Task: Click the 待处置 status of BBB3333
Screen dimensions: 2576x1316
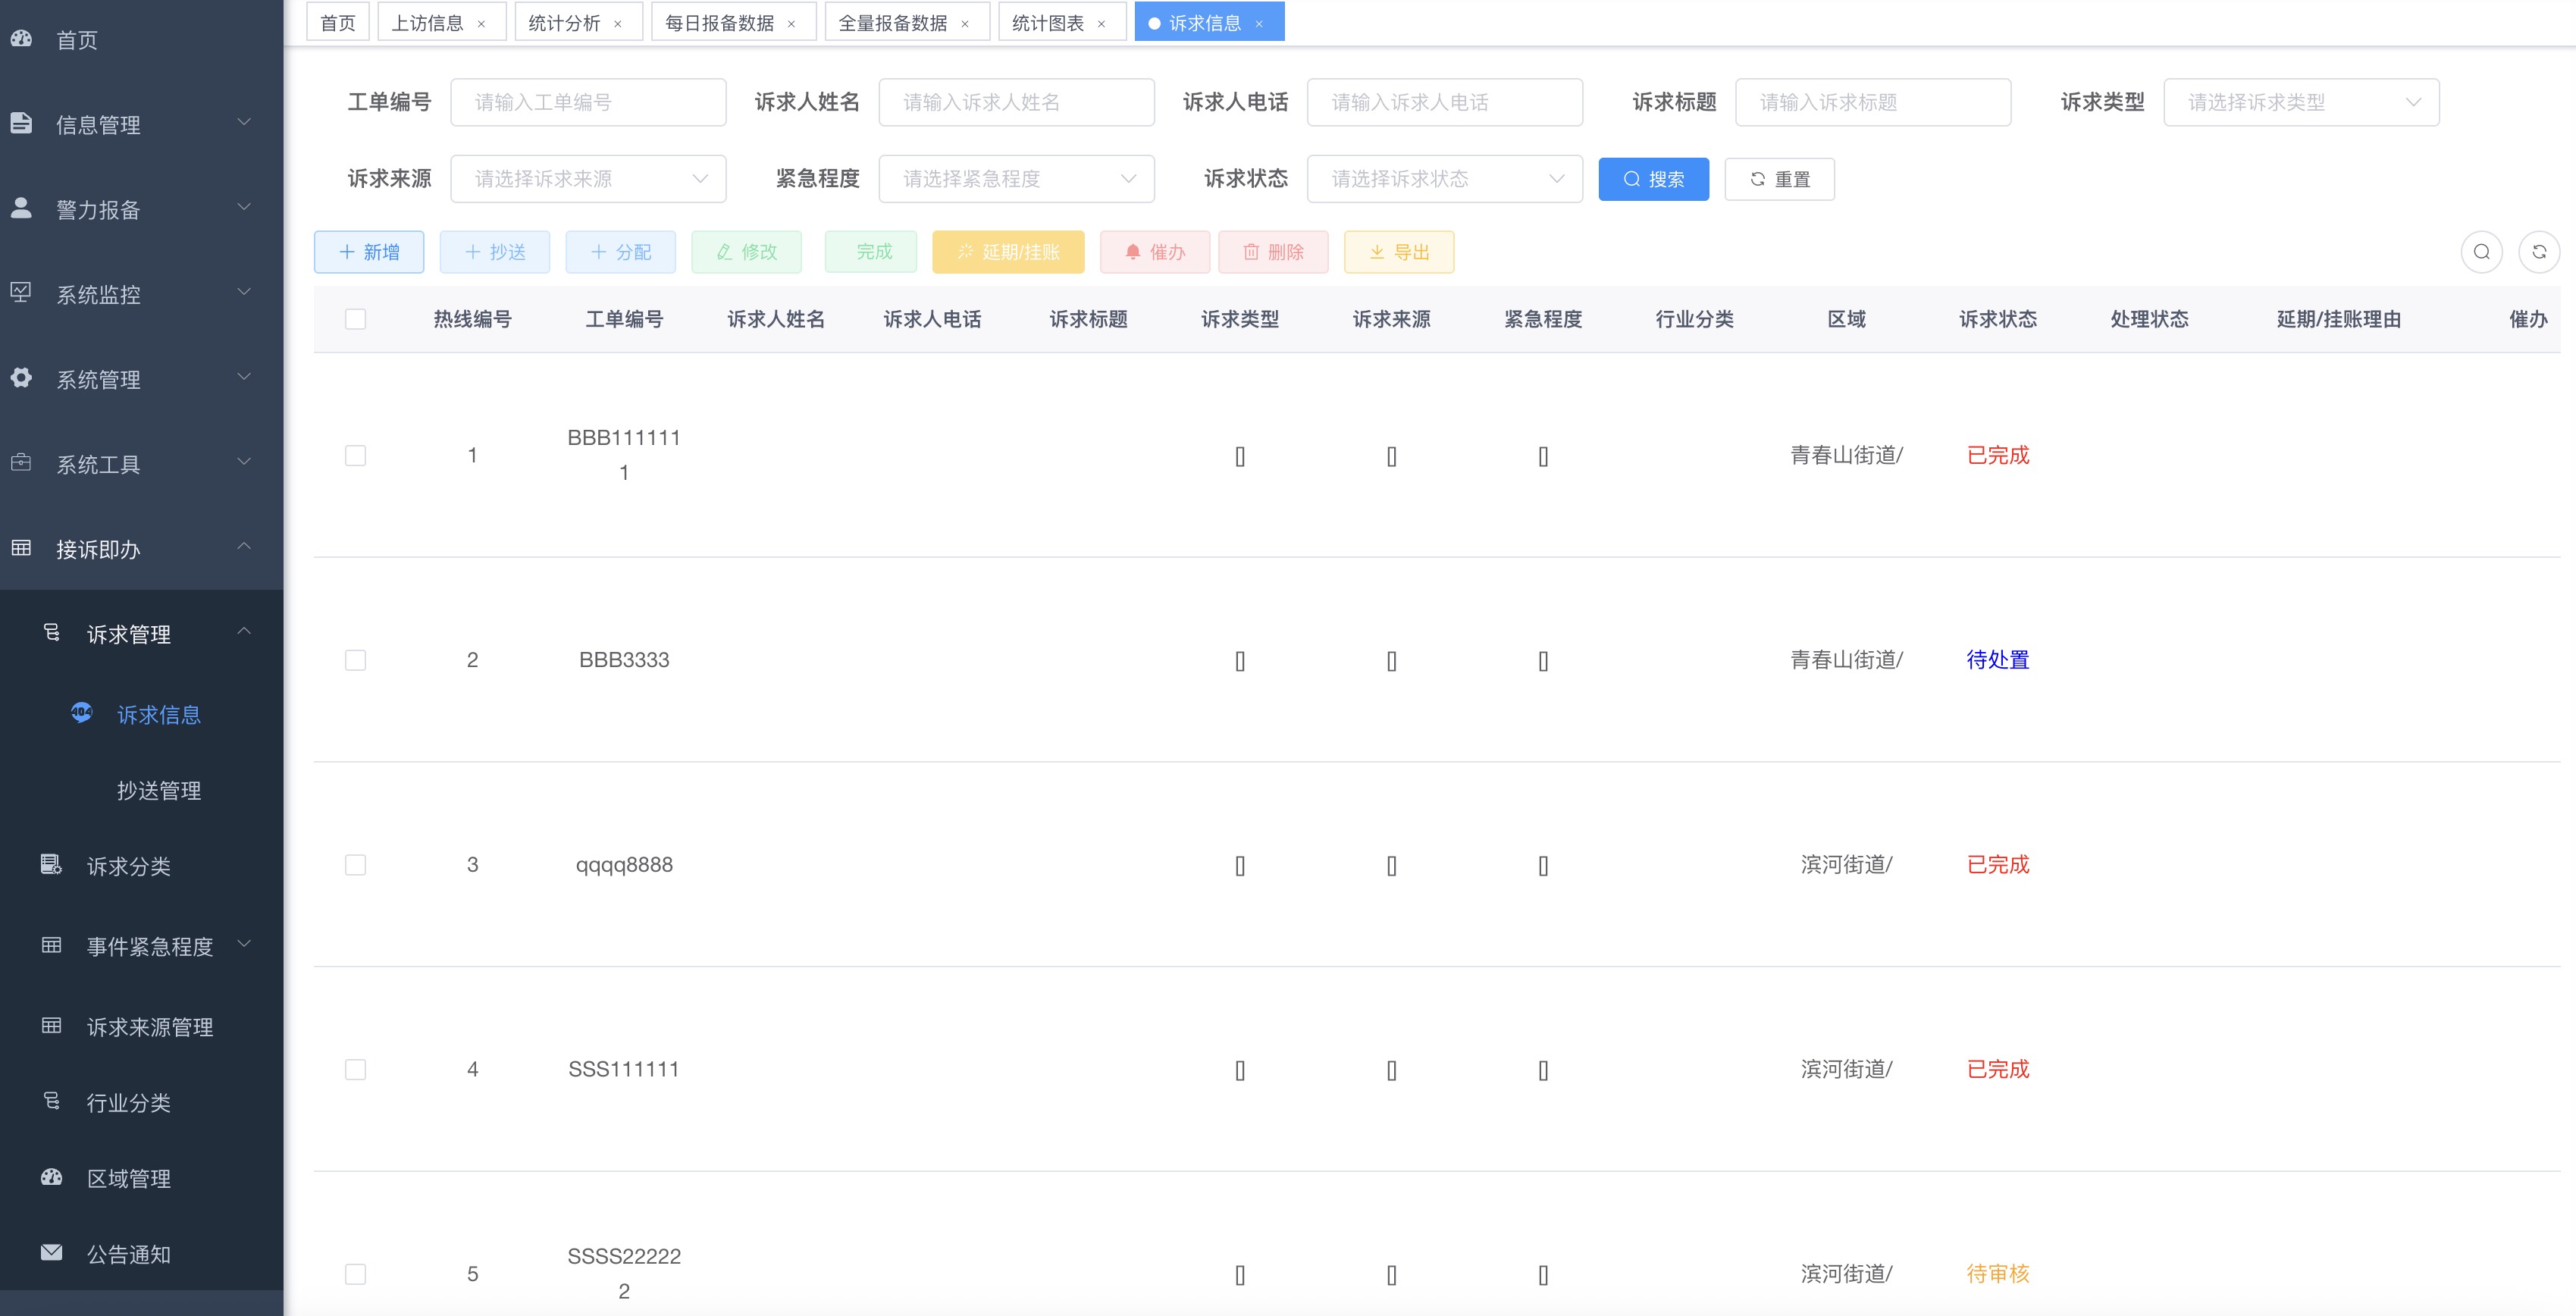Action: 1997,660
